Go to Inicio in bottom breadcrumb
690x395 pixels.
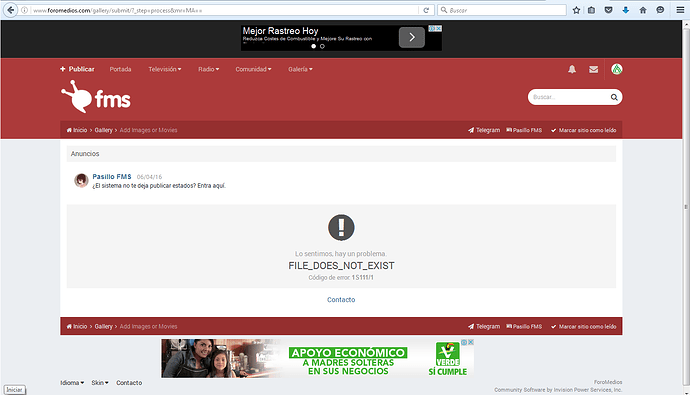click(x=77, y=326)
